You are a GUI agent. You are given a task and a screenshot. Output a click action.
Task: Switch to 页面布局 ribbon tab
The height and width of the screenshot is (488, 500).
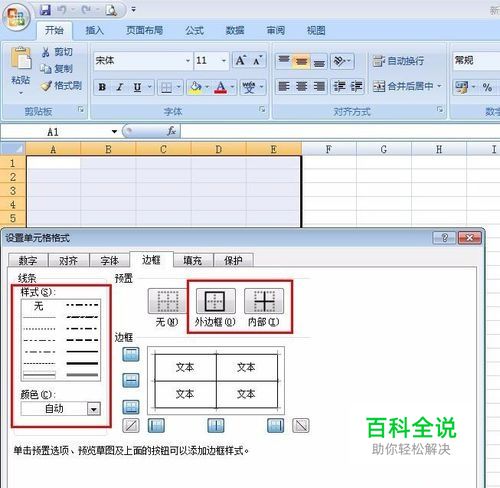(x=144, y=31)
